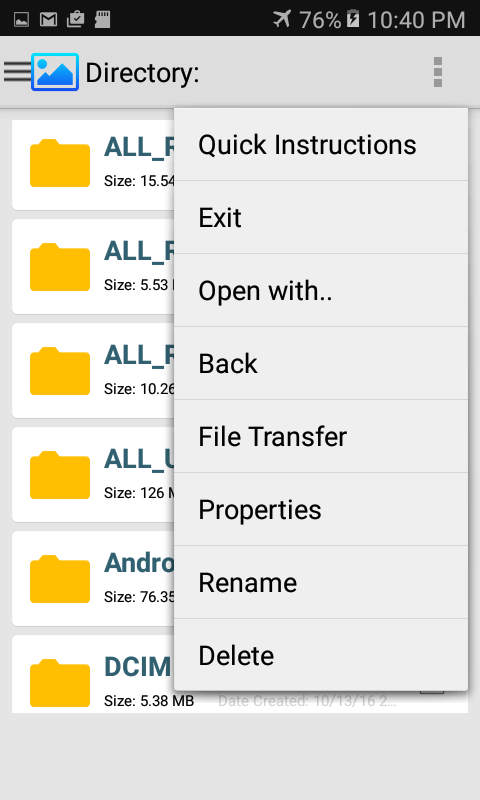Open the 126 MB folder icon
This screenshot has width=480, height=800.
coord(60,475)
